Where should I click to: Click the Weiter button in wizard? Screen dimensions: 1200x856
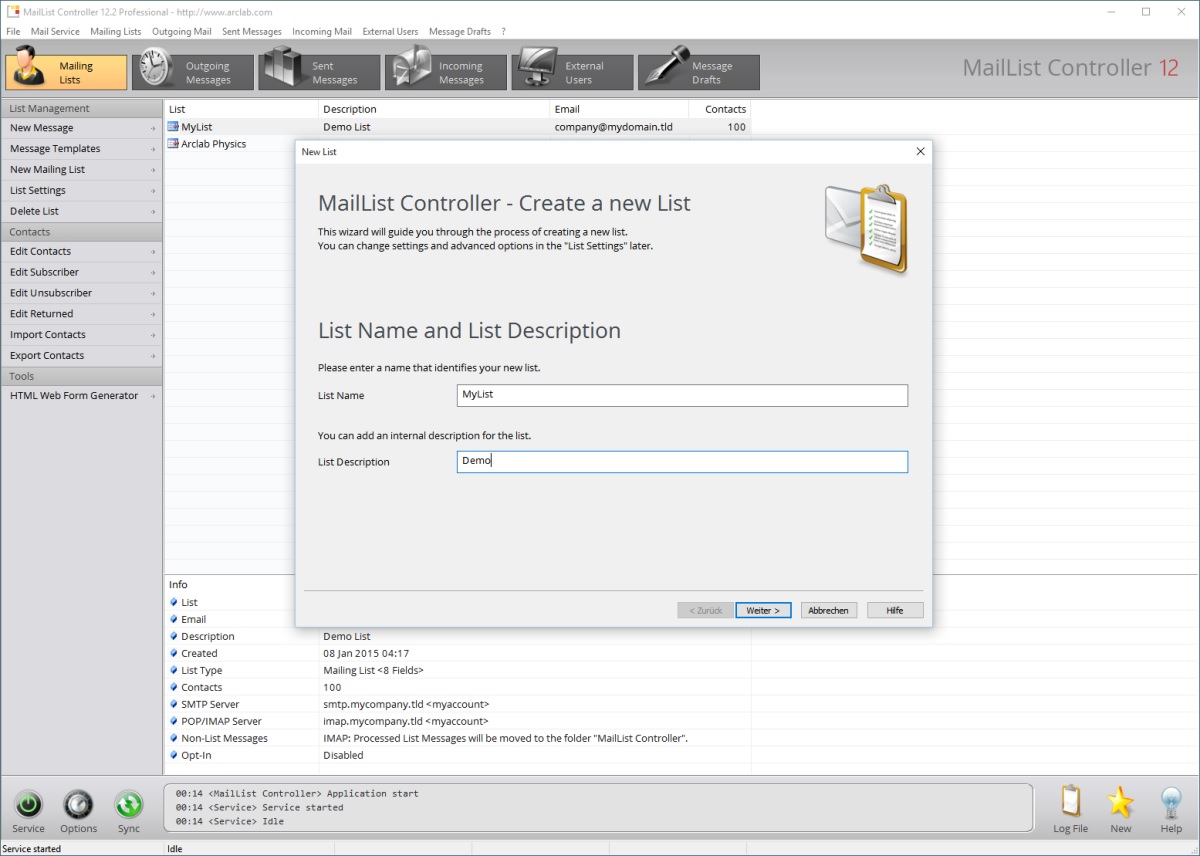[x=764, y=610]
